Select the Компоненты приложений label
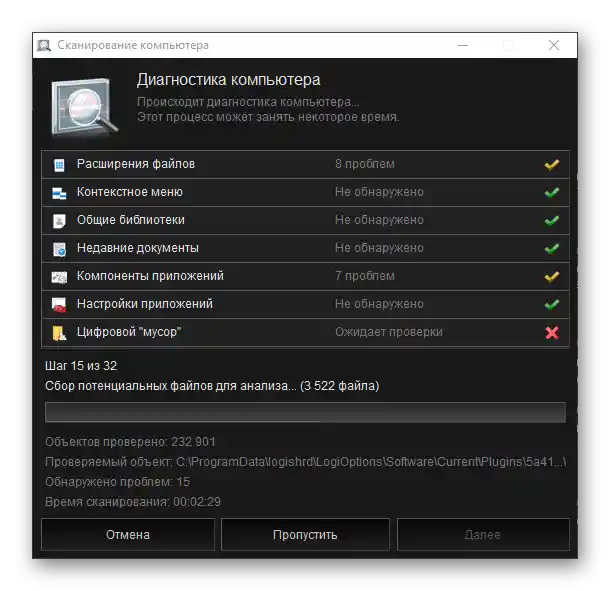This screenshot has width=610, height=591. coord(150,276)
